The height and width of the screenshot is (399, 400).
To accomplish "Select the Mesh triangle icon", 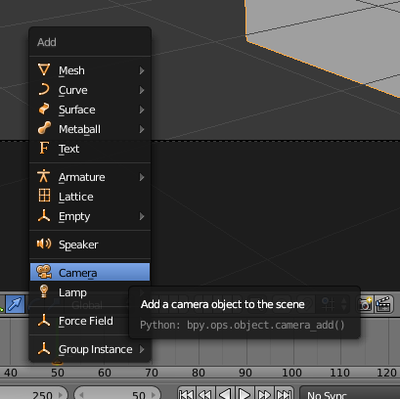I will (44, 70).
